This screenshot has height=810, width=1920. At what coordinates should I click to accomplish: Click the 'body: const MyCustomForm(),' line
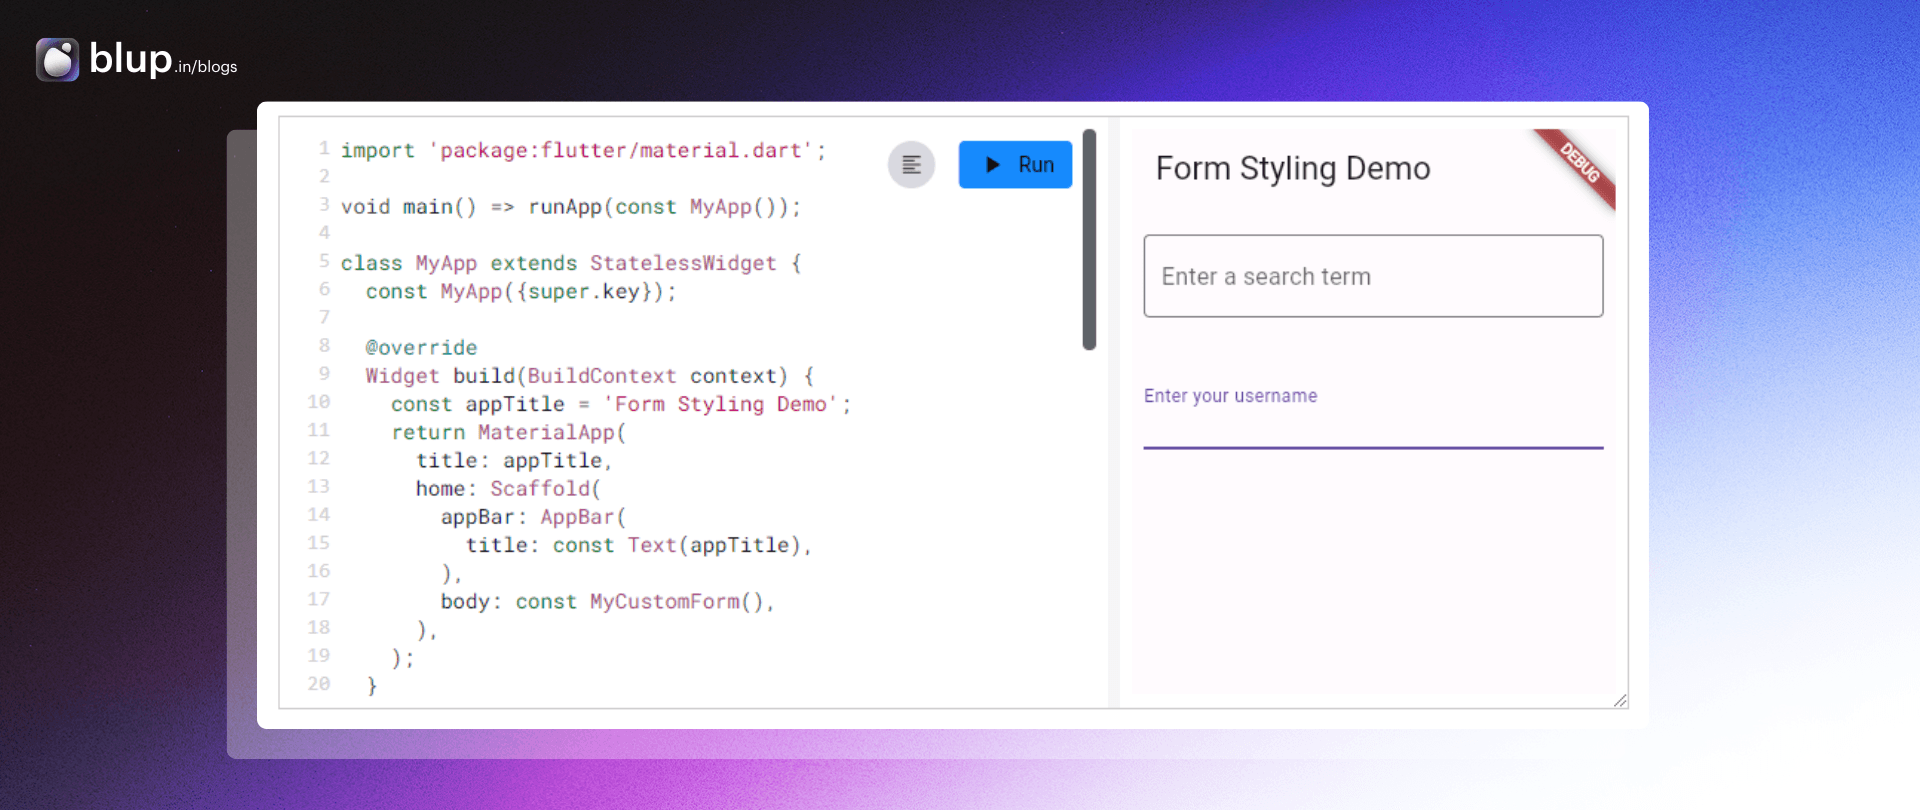[608, 601]
